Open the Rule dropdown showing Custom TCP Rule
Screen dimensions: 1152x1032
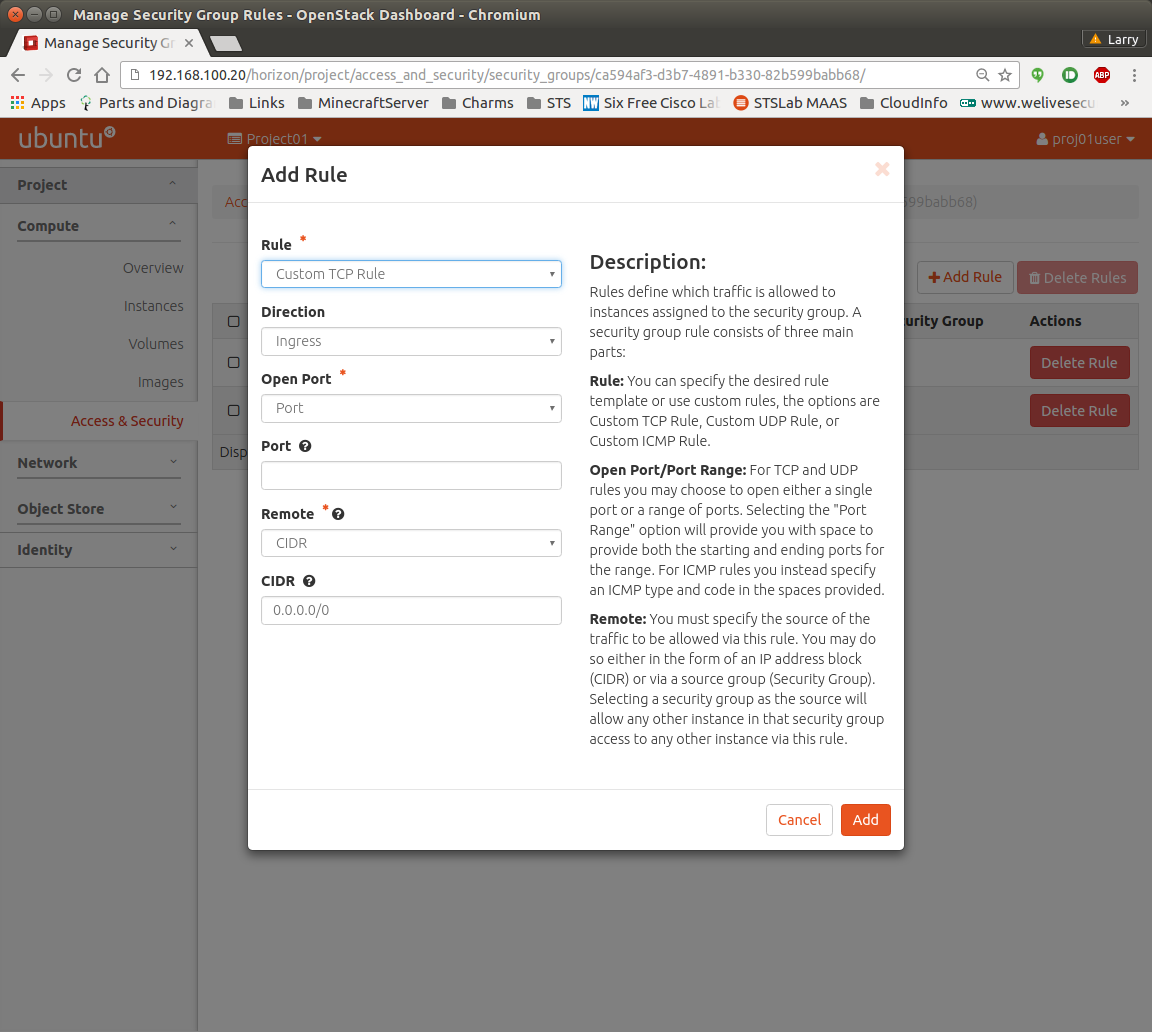point(411,274)
